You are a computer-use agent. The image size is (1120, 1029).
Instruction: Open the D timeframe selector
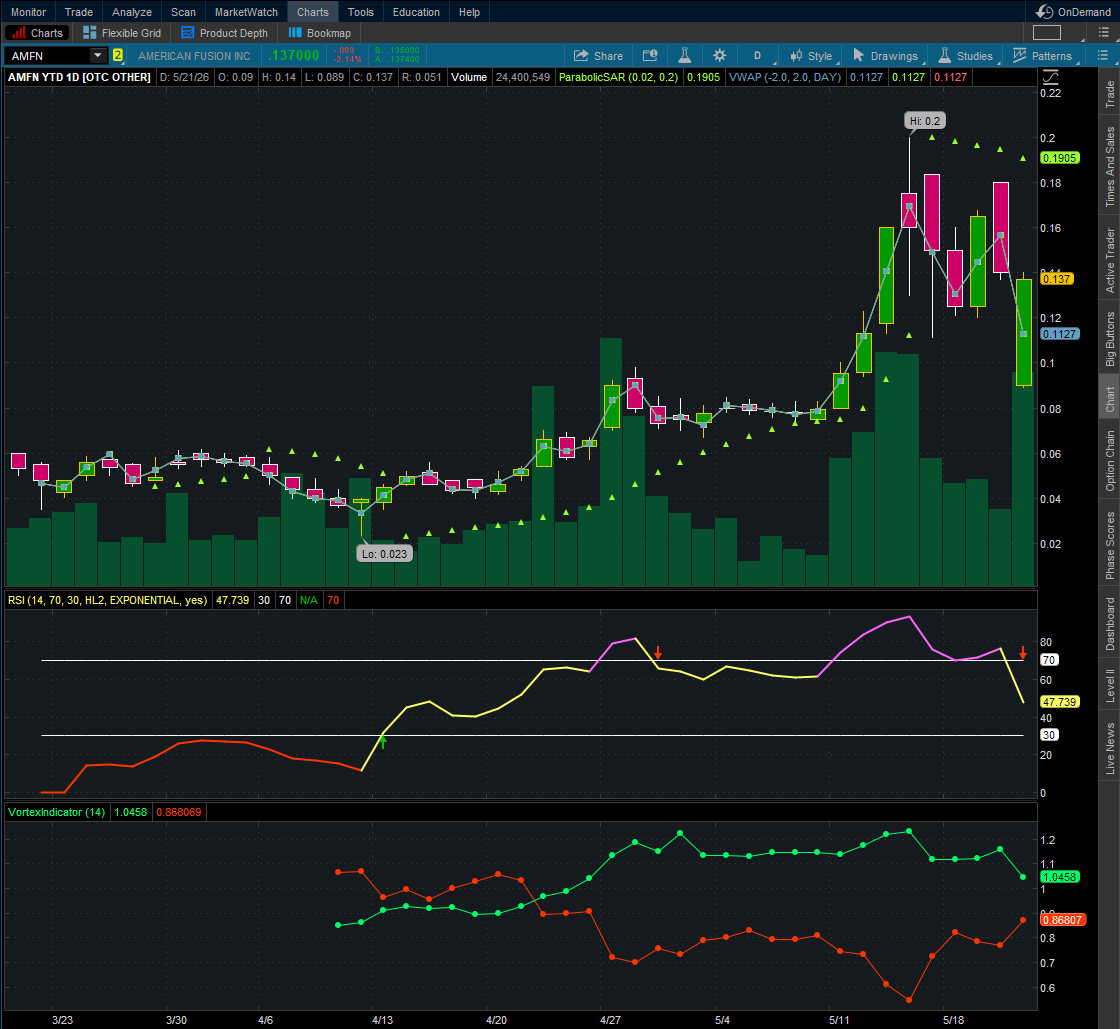tap(757, 56)
